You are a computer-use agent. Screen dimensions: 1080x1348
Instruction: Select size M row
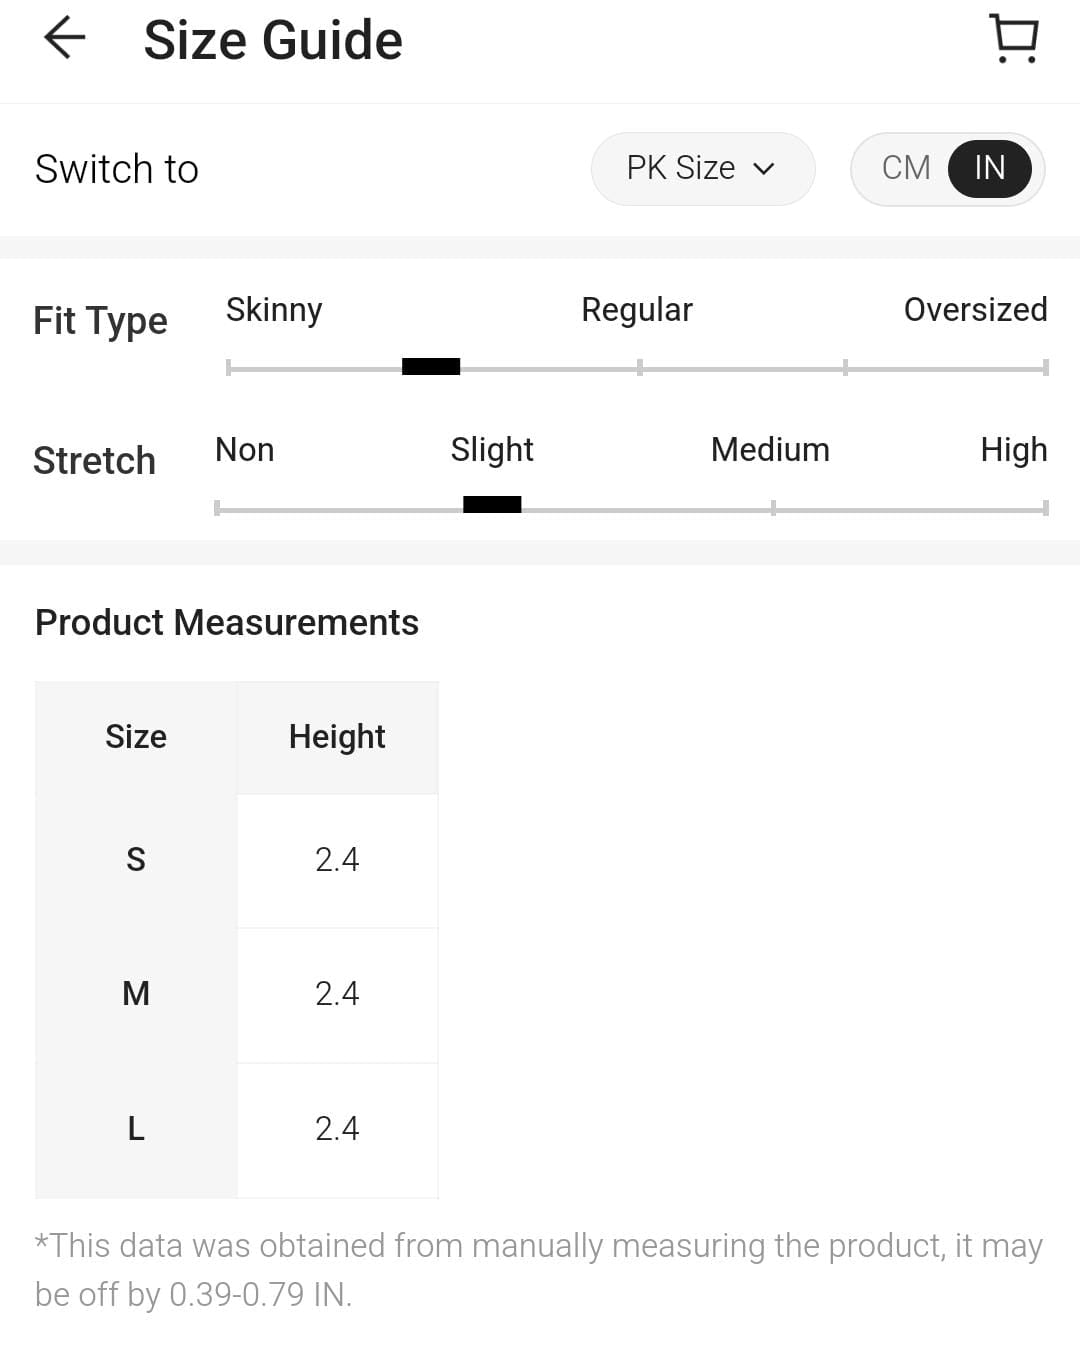136,994
